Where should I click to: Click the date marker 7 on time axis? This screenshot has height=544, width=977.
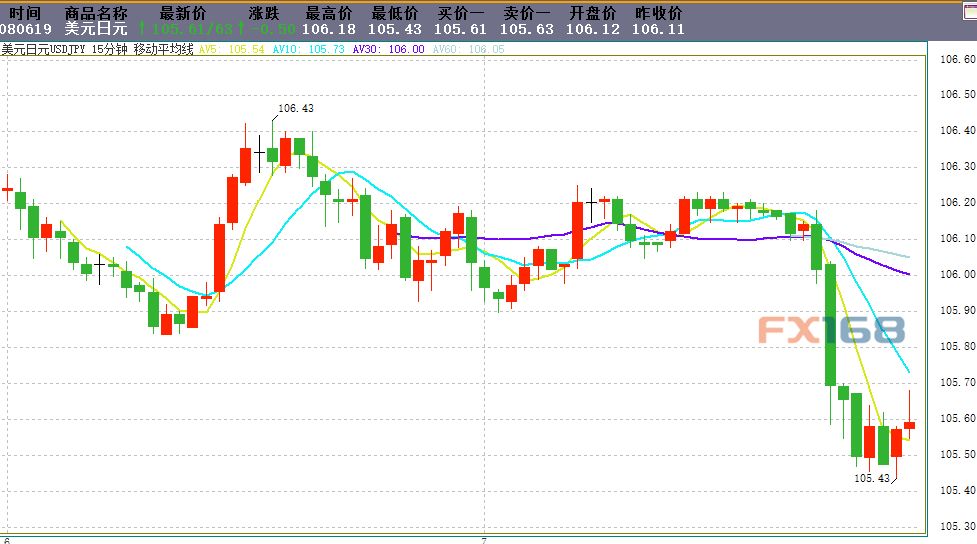484,540
